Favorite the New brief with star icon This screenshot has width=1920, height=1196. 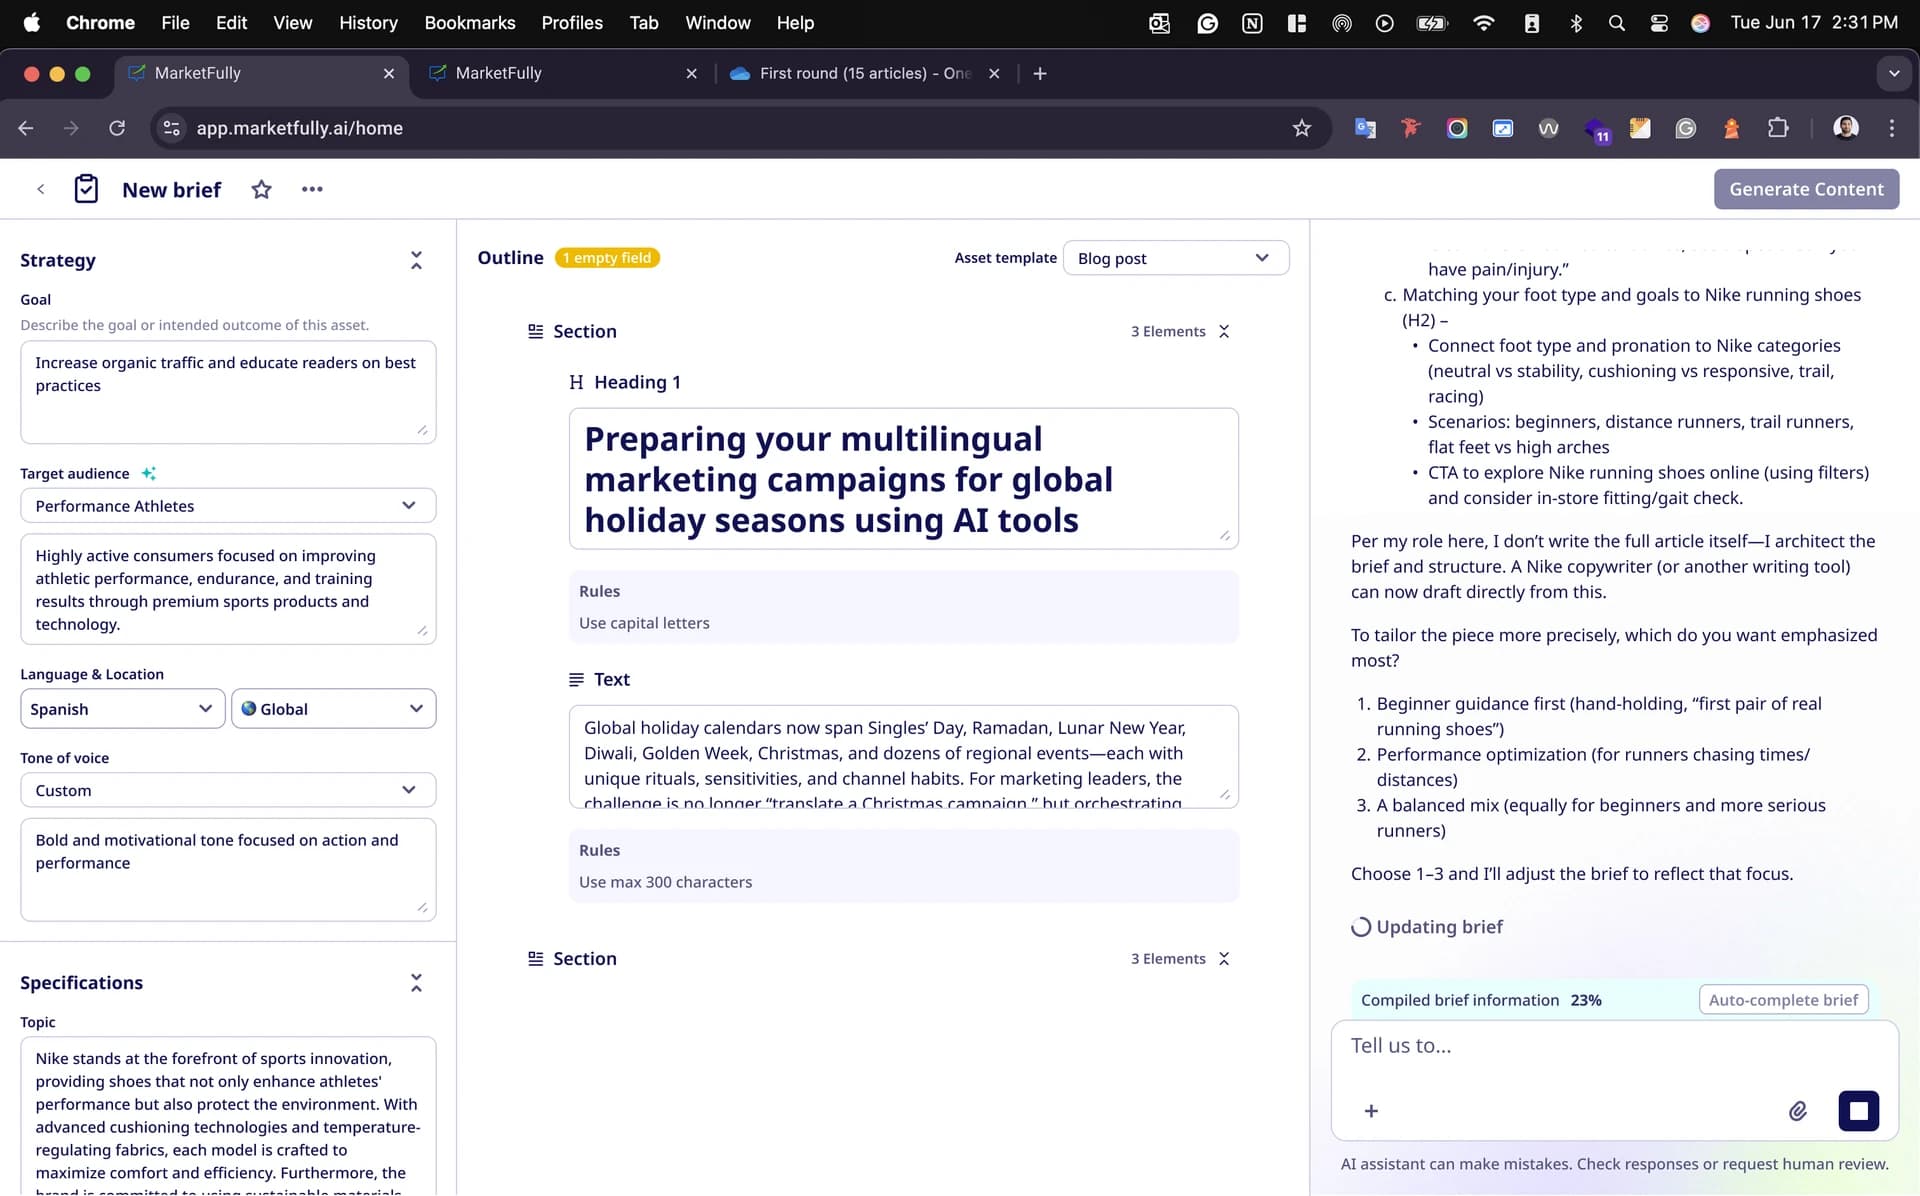(261, 189)
